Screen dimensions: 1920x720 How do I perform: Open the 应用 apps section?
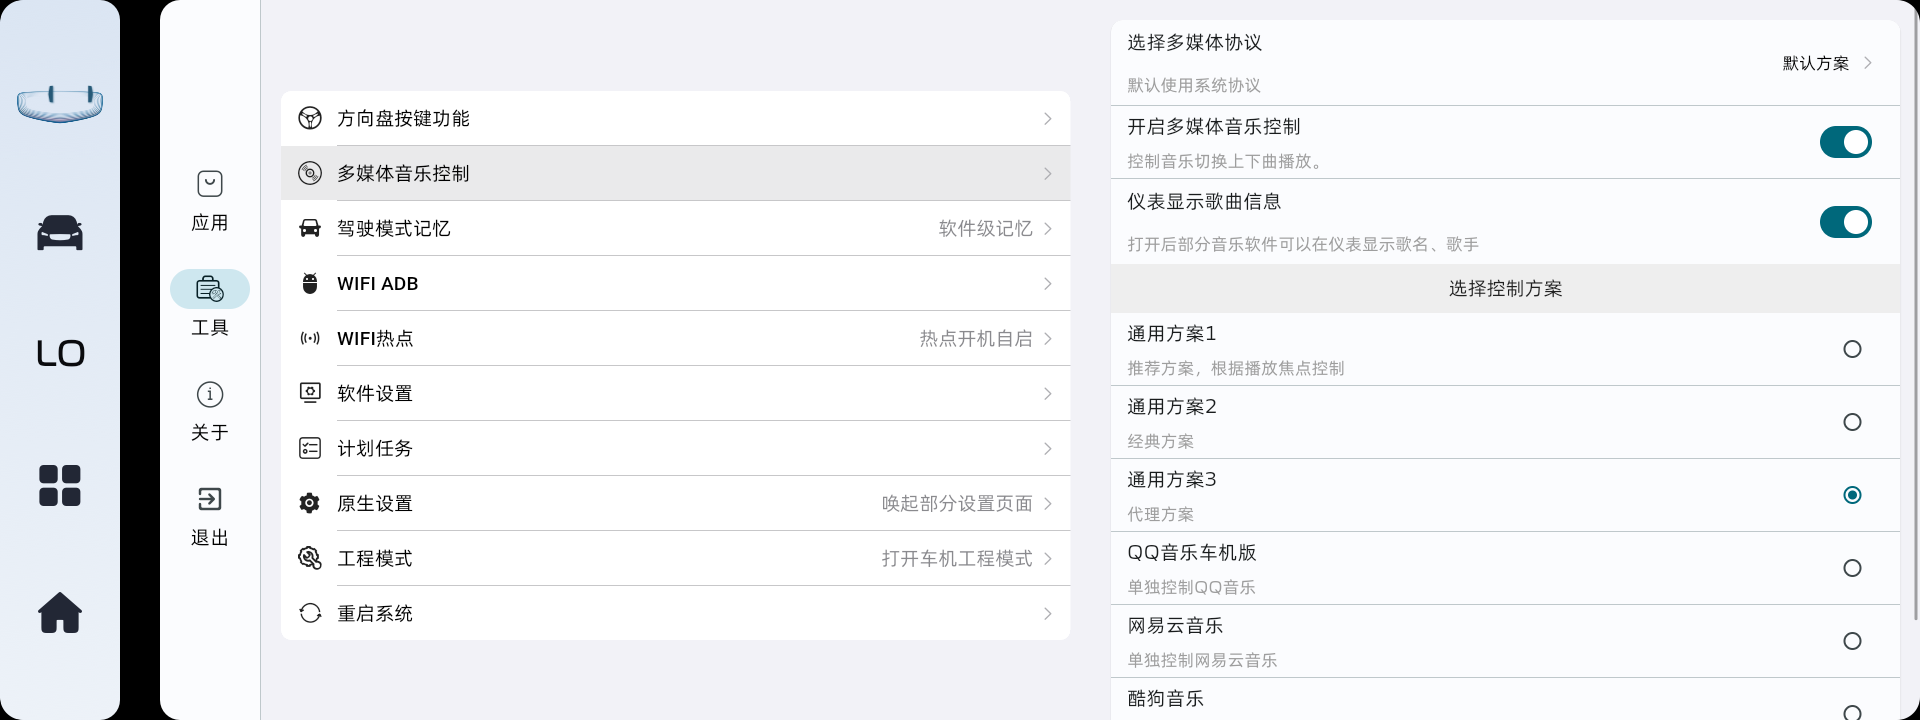coord(210,200)
